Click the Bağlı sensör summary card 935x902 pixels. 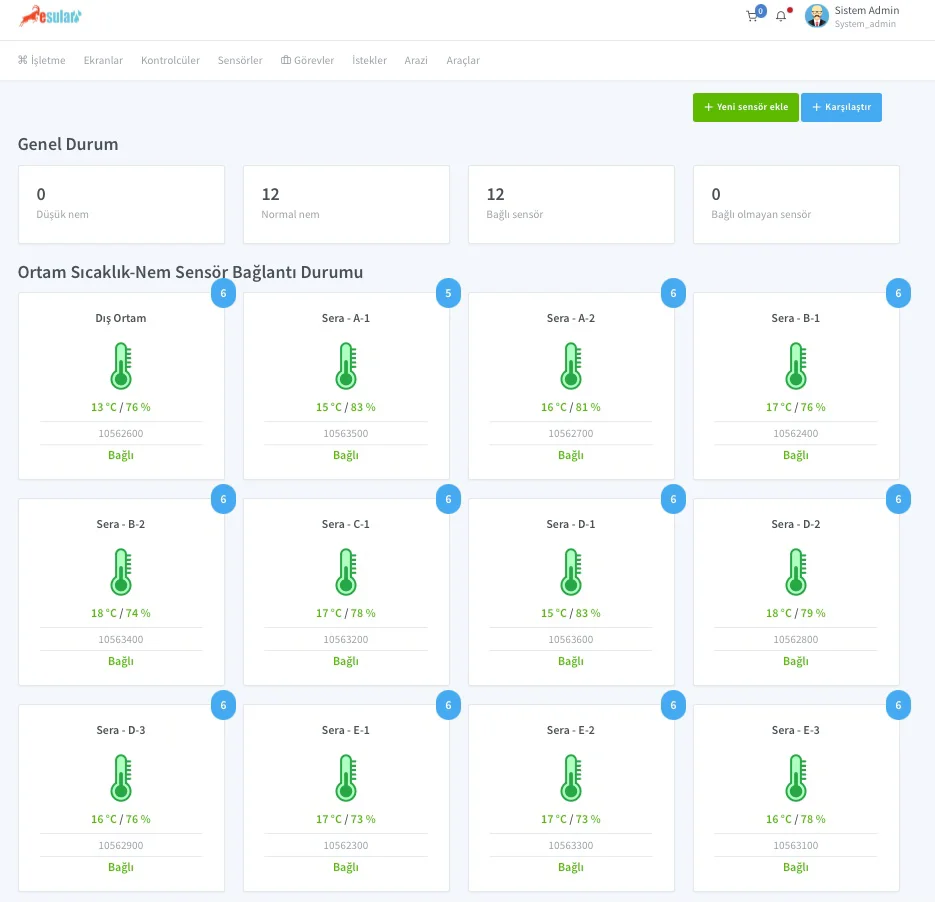click(571, 204)
